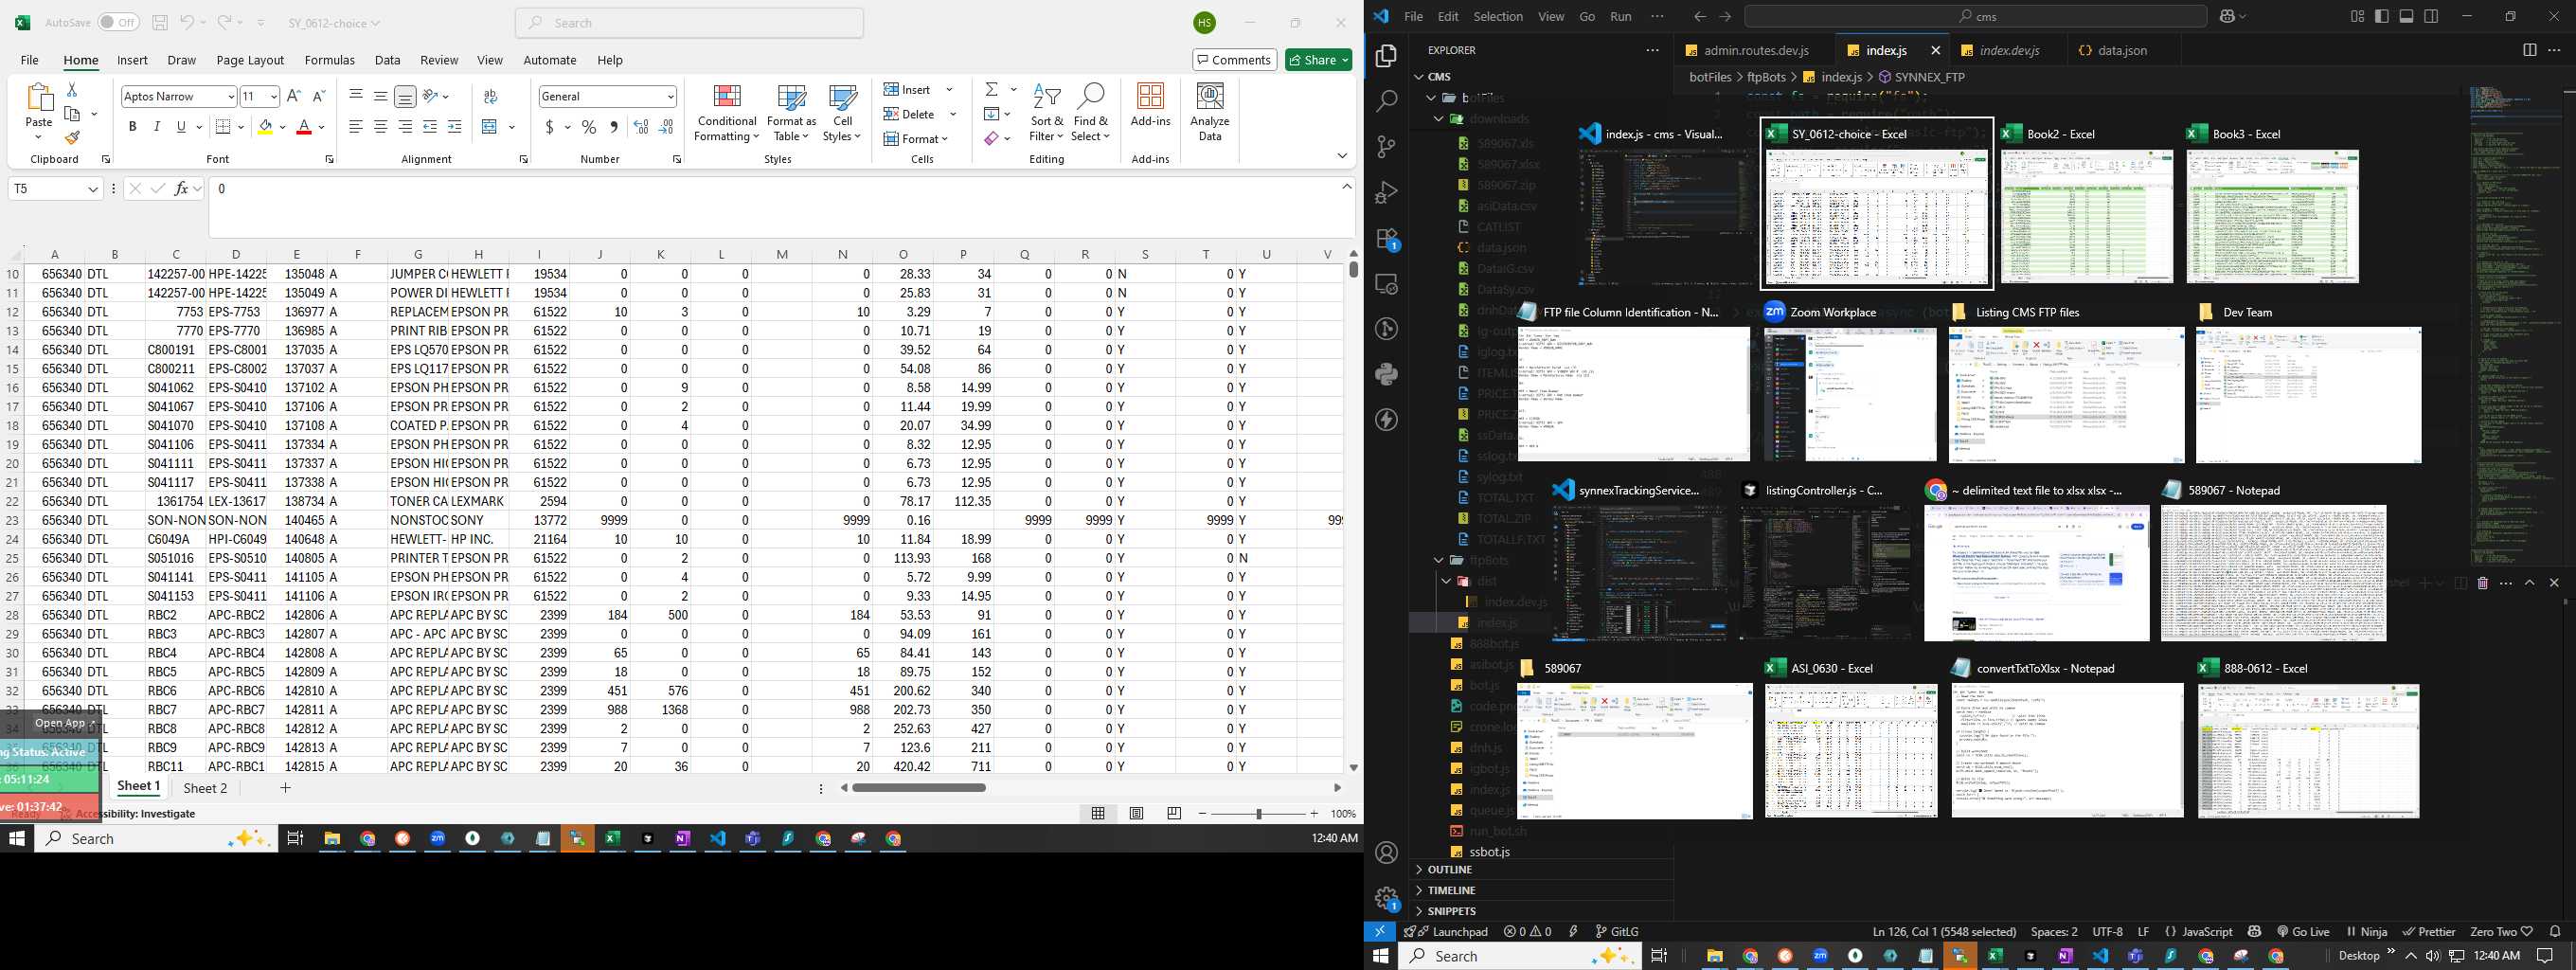The height and width of the screenshot is (970, 2576).
Task: Open Extensions view in VS Code
Action: point(1387,238)
